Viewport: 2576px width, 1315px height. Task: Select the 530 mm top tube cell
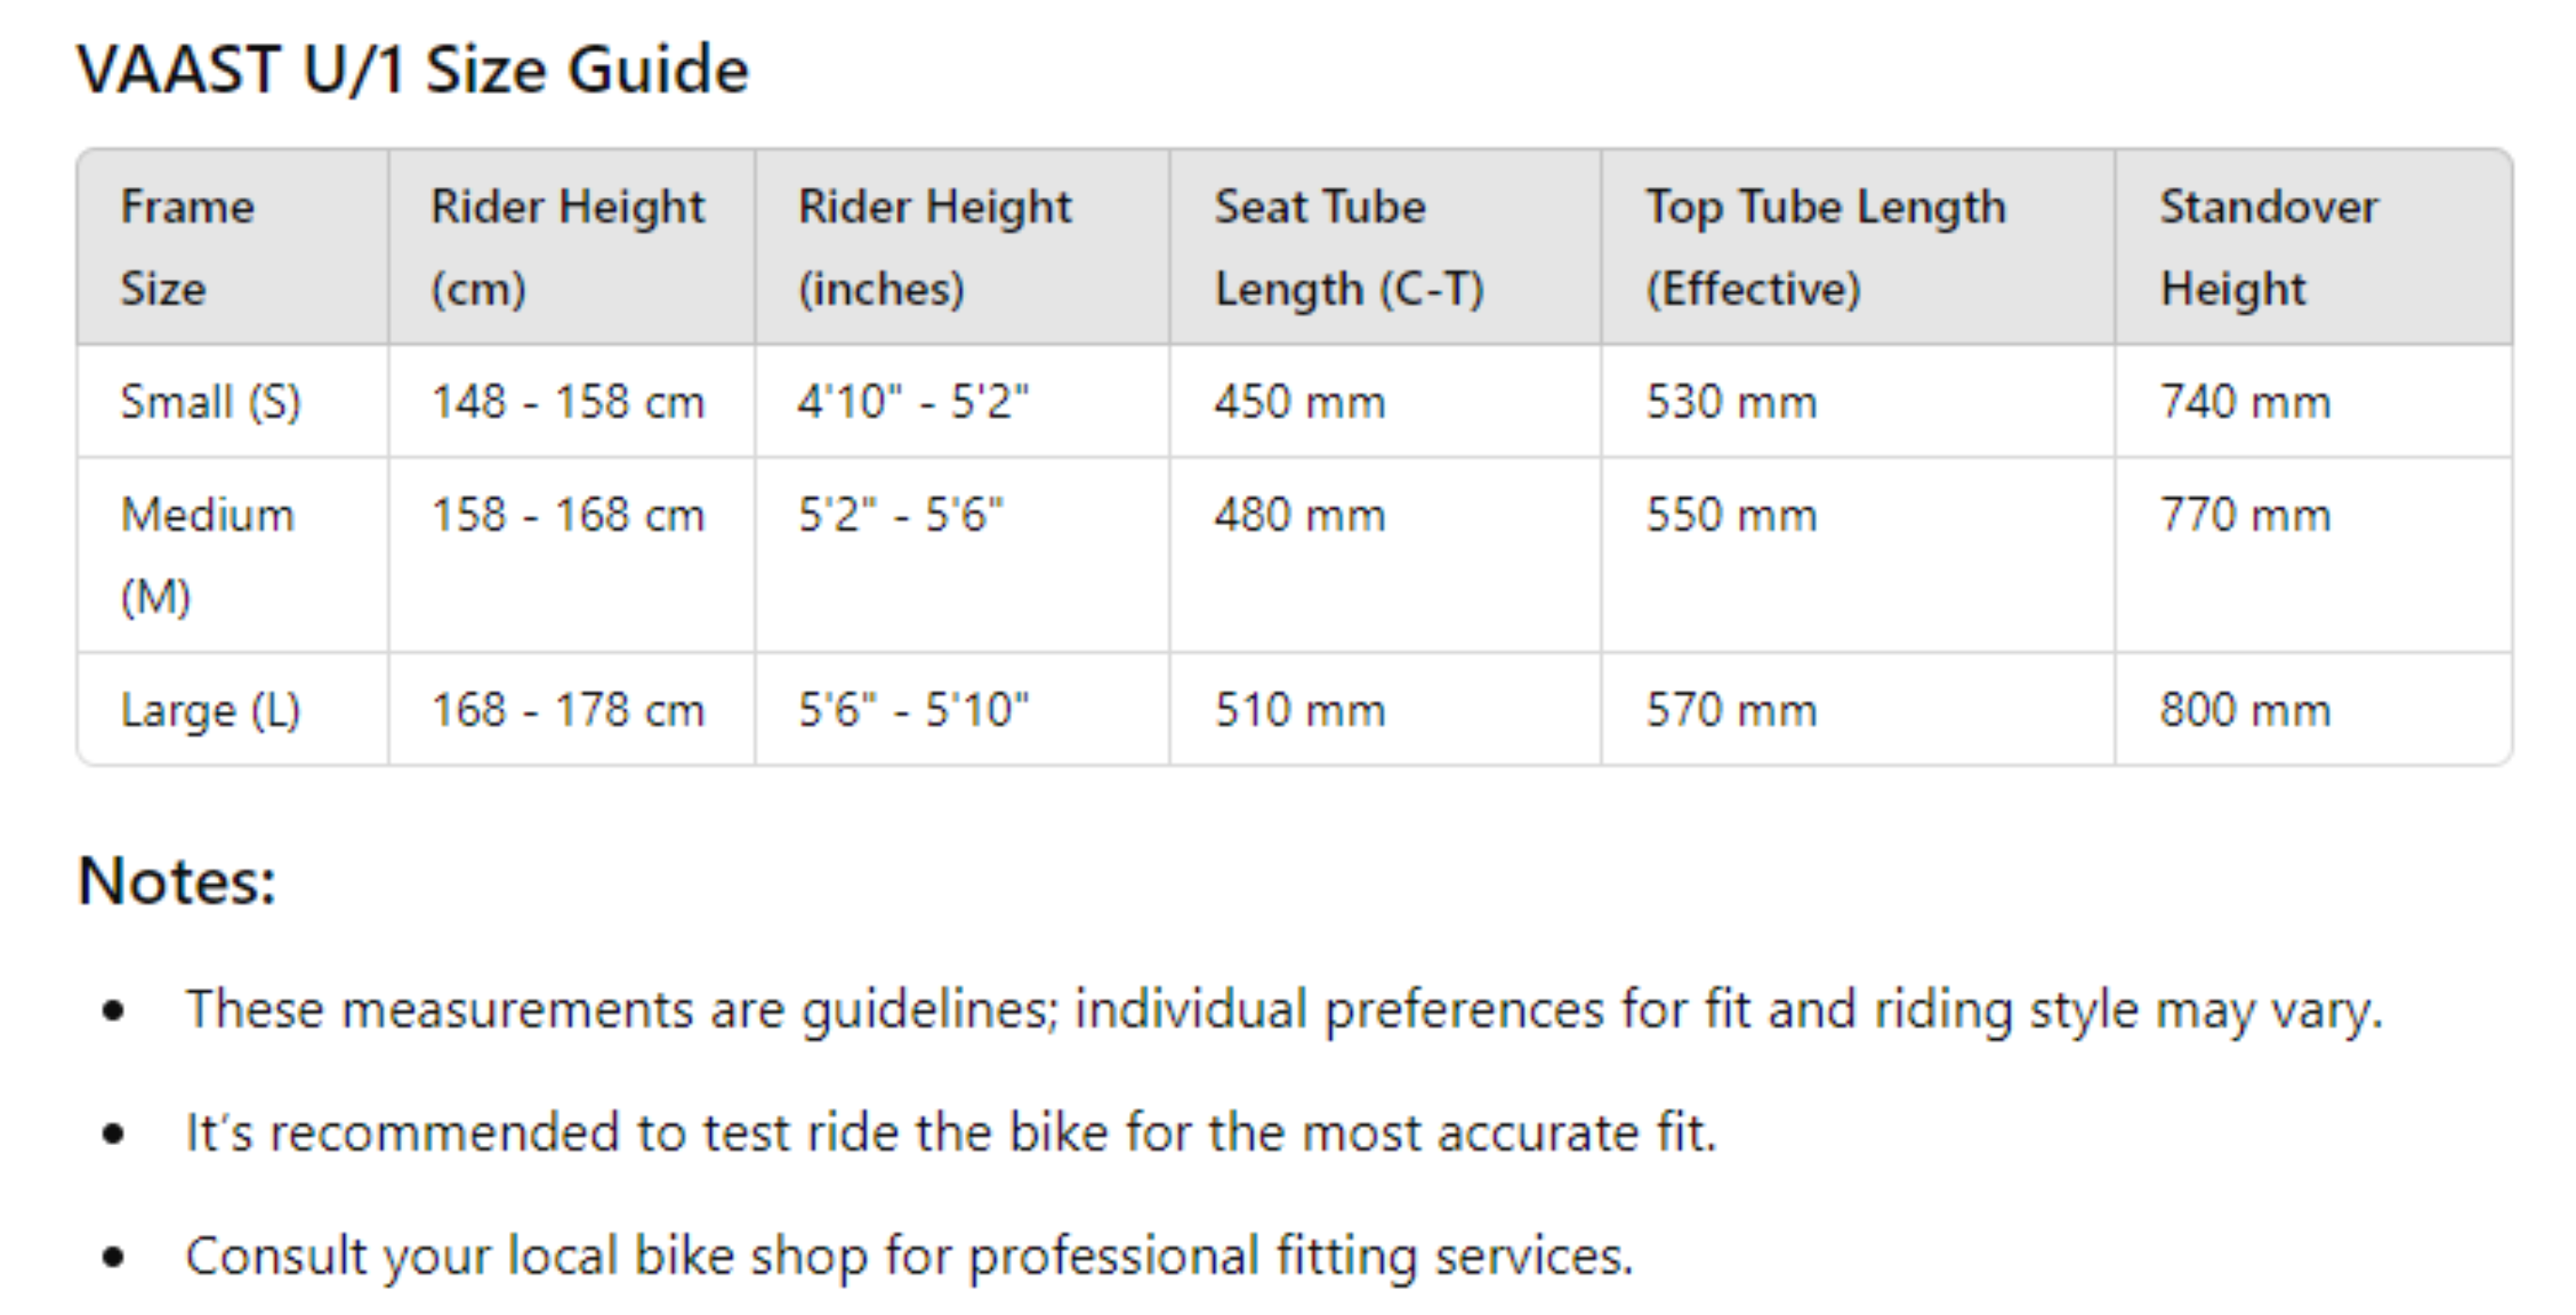(1731, 402)
